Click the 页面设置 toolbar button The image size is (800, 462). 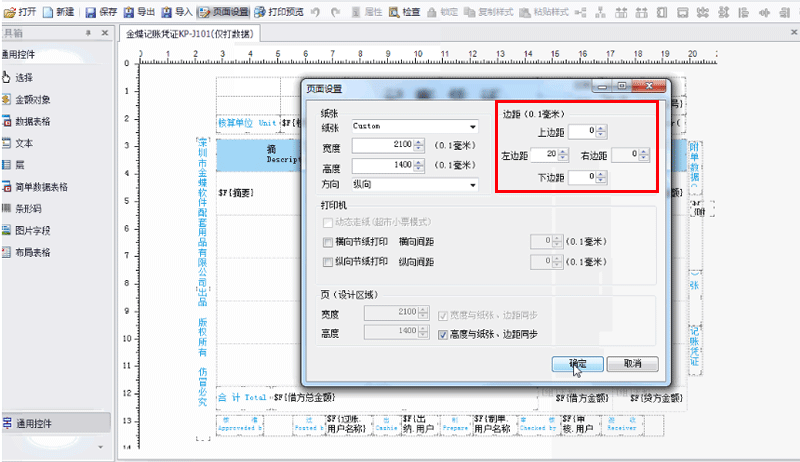coord(223,12)
